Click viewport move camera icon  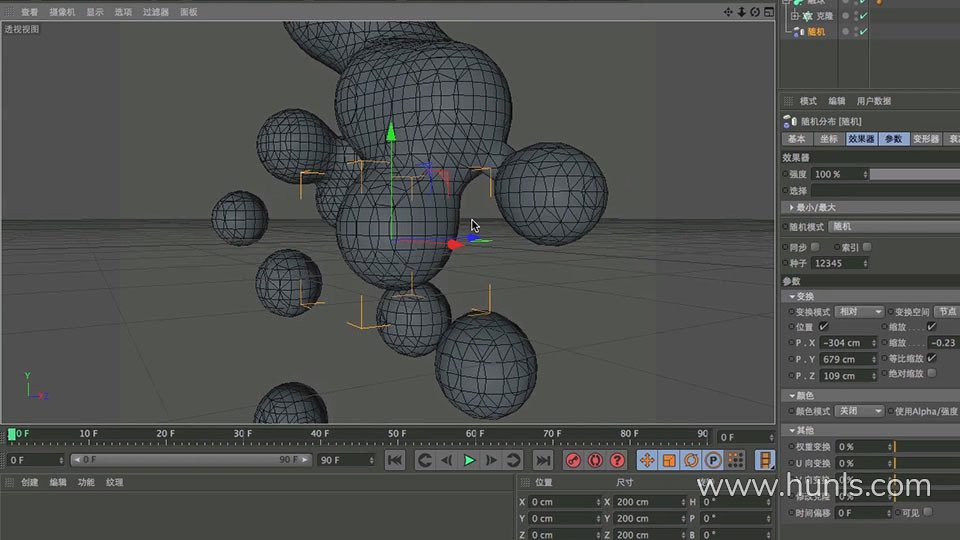pos(728,12)
